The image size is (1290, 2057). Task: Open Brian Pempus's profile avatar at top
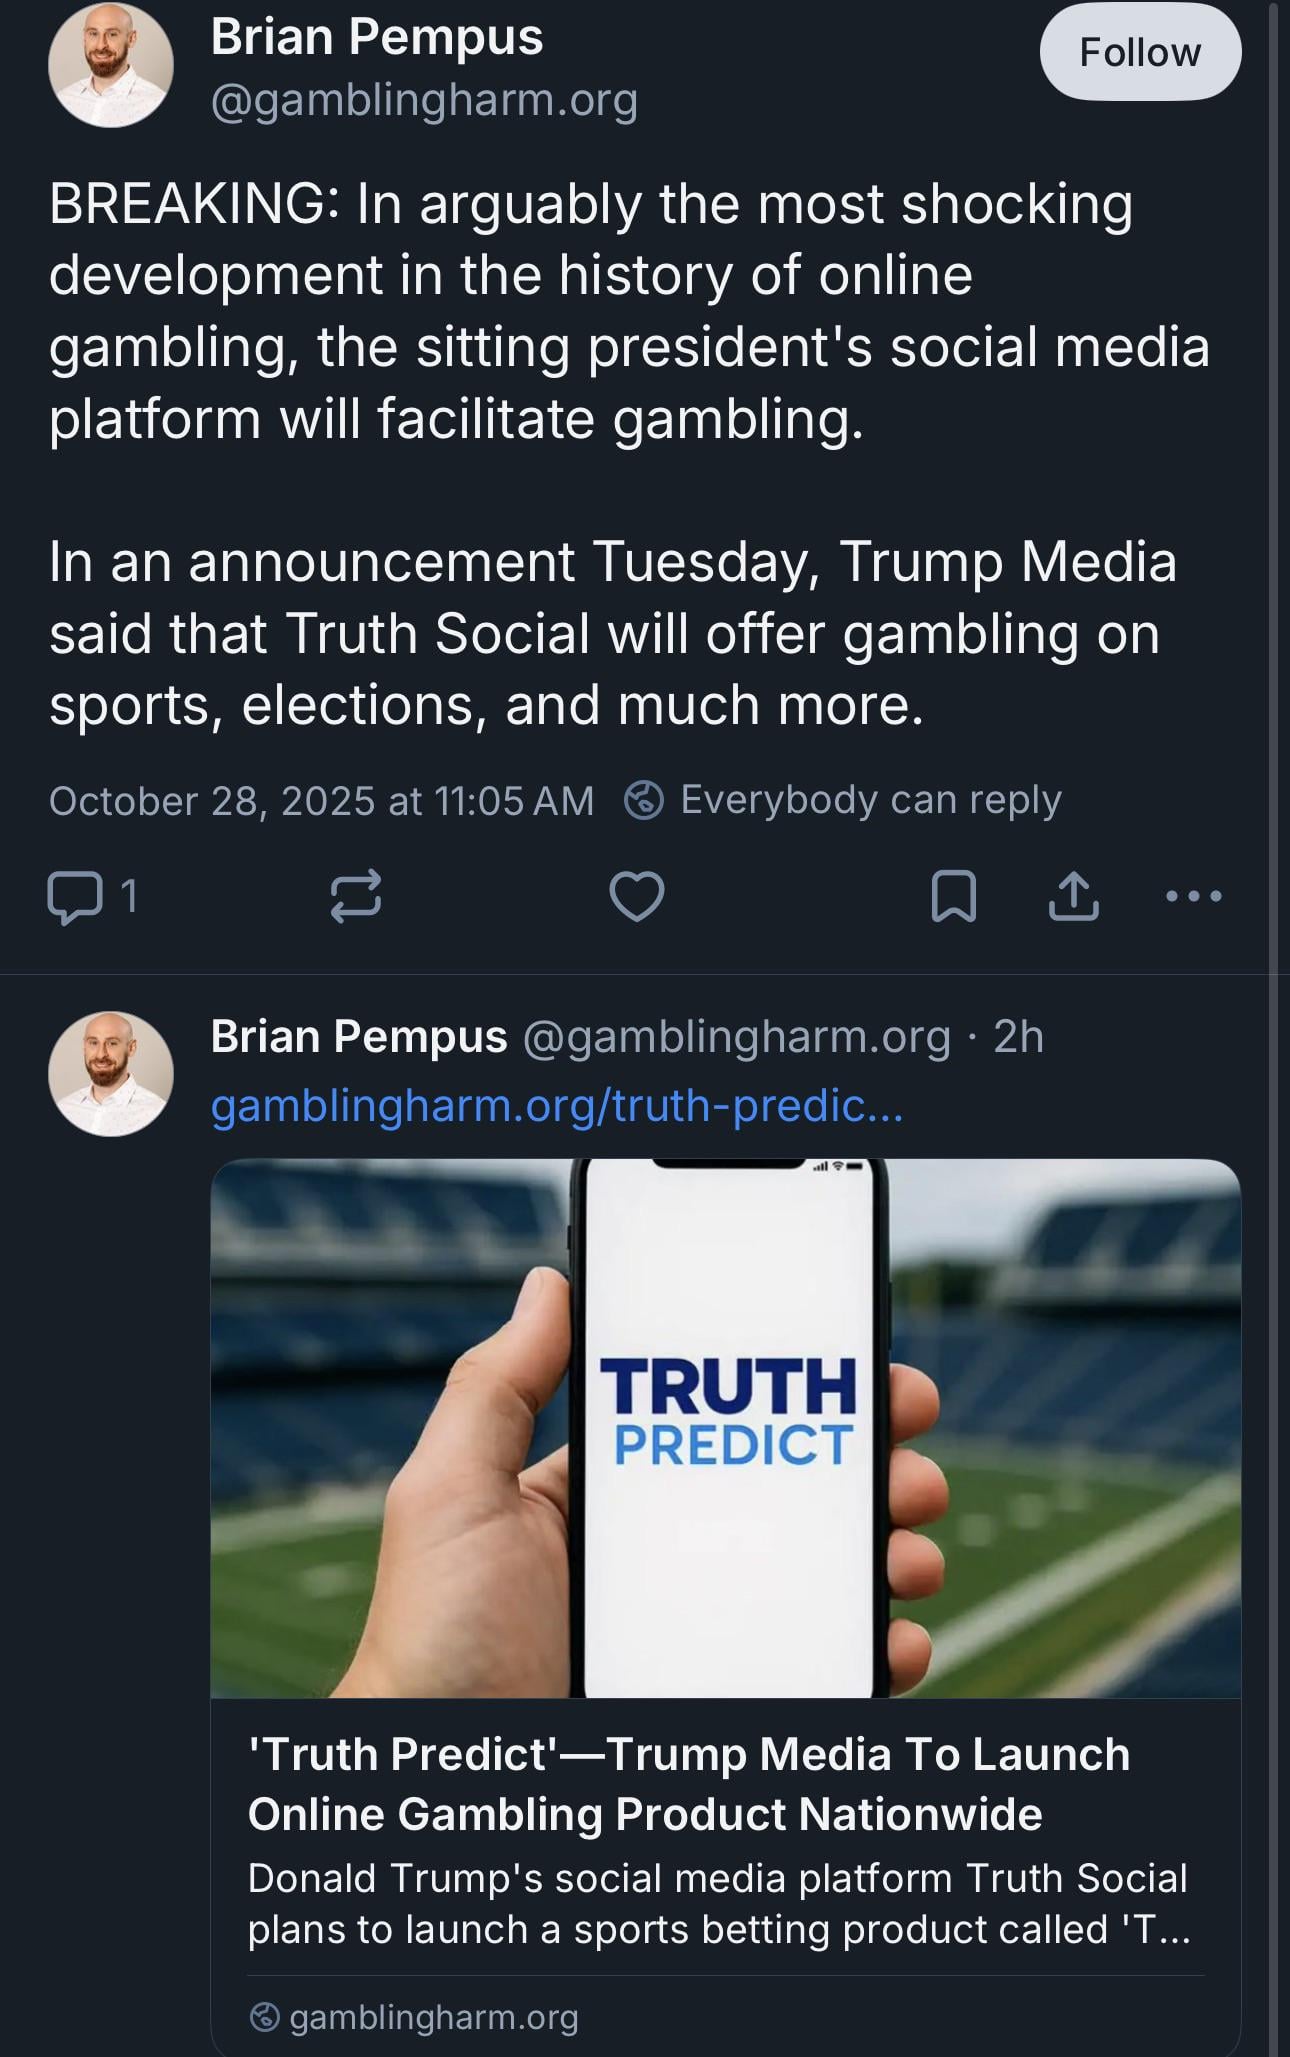[111, 65]
